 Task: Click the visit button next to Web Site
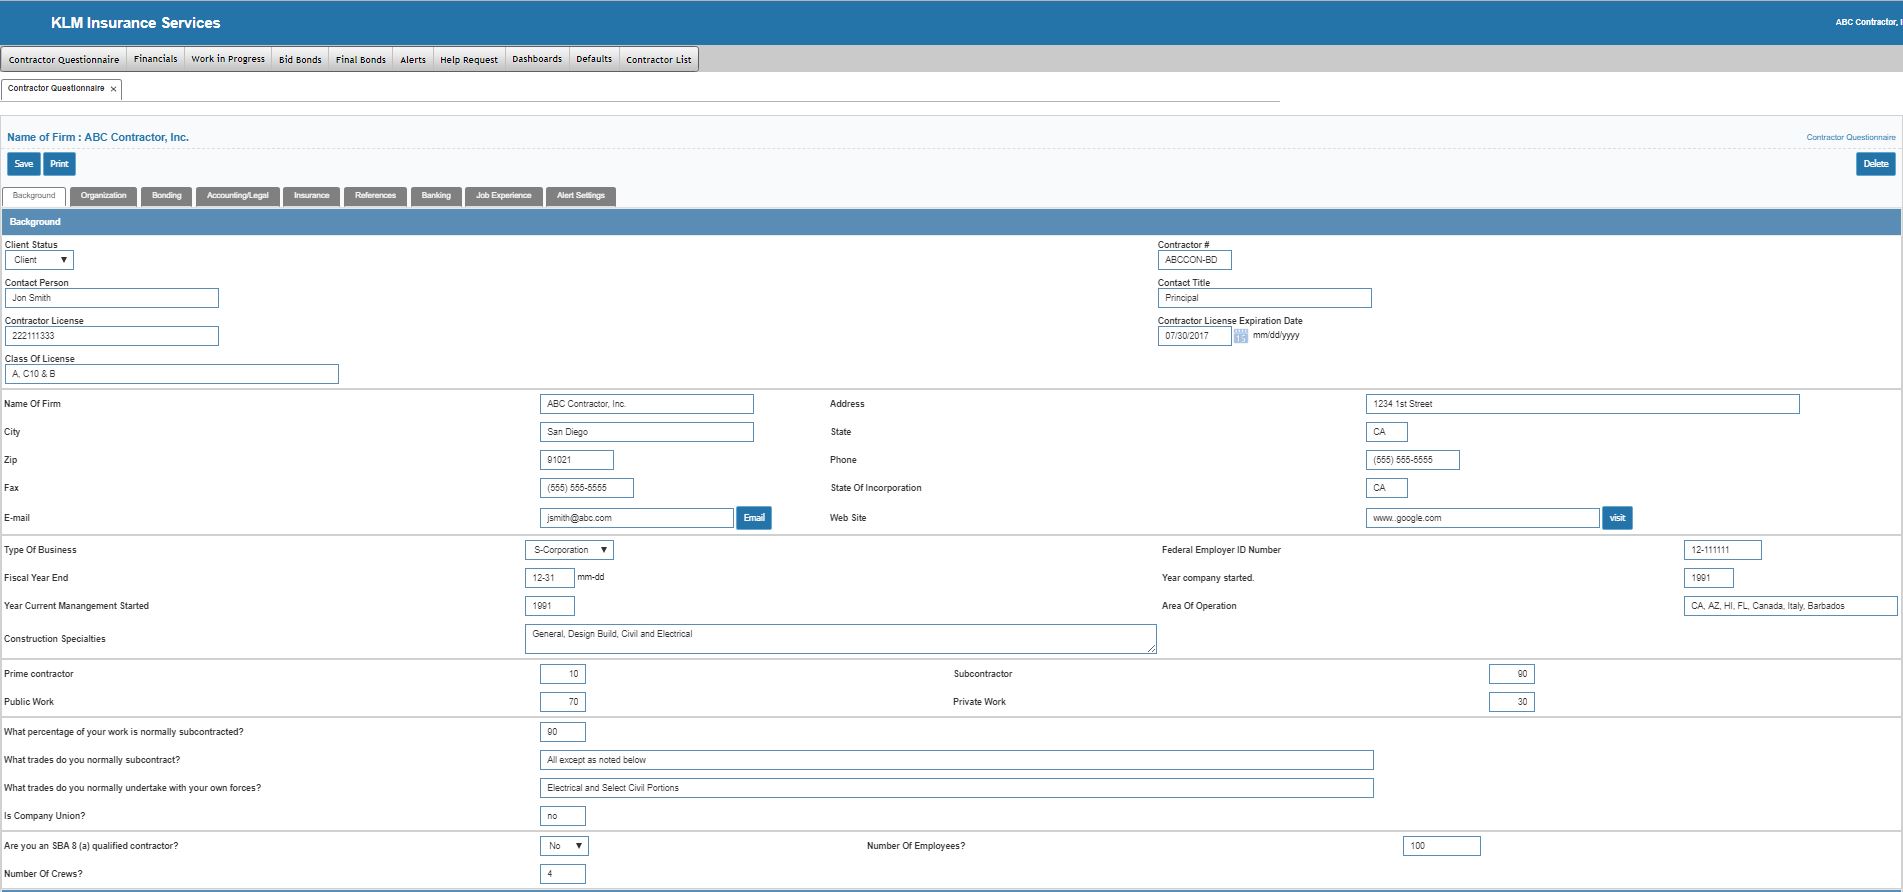[1617, 518]
